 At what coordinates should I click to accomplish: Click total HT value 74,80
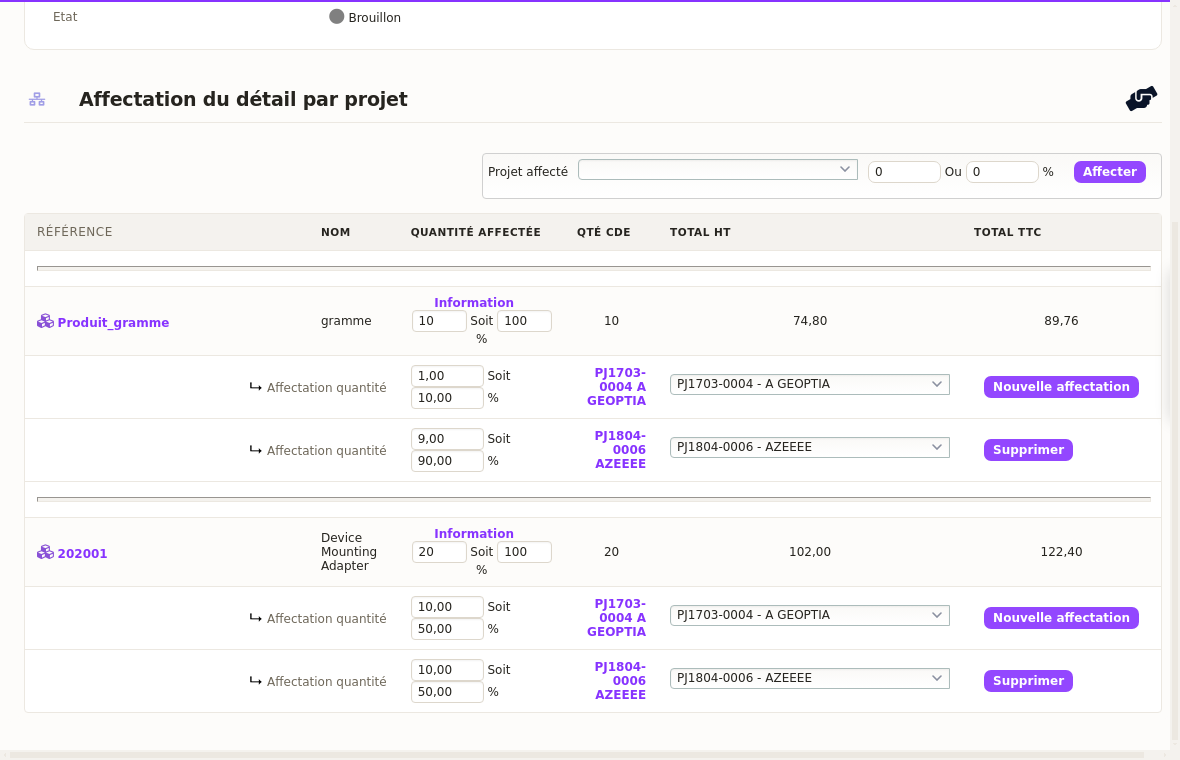[x=810, y=321]
